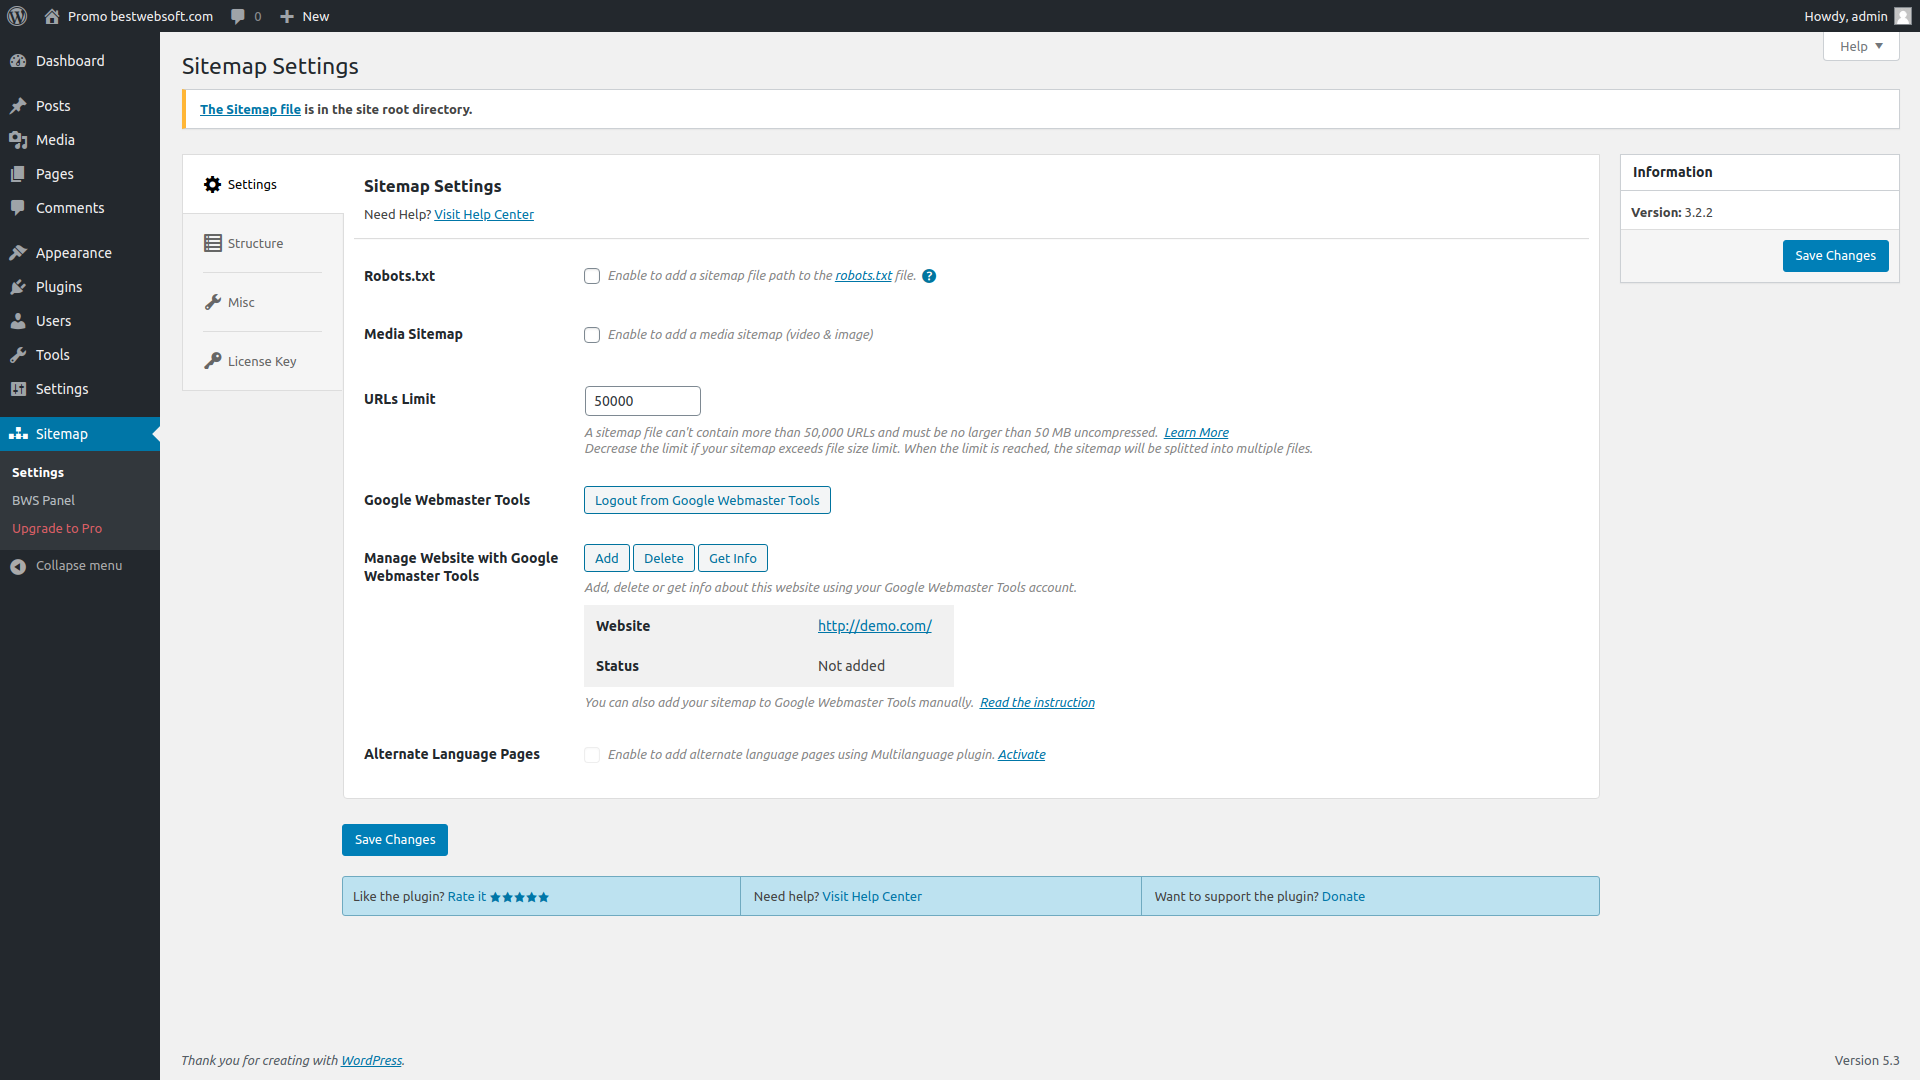This screenshot has width=1920, height=1080.
Task: Click the Tools wrench icon in the sidebar
Action: point(18,355)
